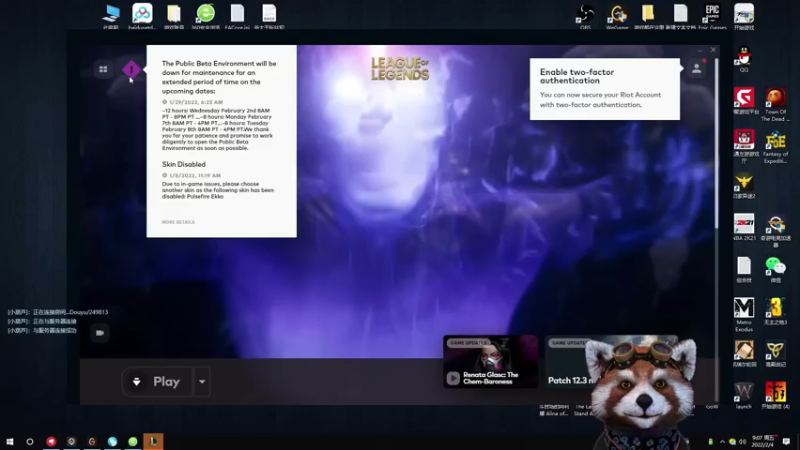This screenshot has height=450, width=800.
Task: Open the FACore.ini file icon
Action: click(237, 16)
